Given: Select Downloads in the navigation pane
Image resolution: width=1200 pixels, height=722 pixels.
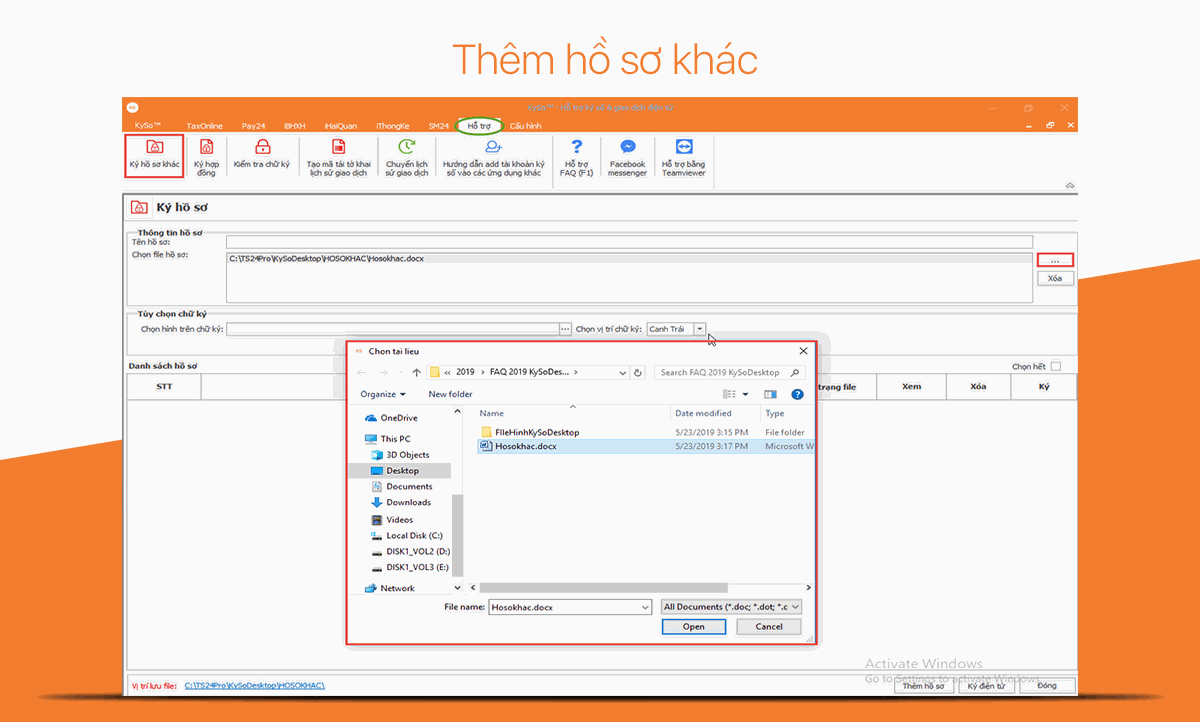Looking at the screenshot, I should coord(408,503).
